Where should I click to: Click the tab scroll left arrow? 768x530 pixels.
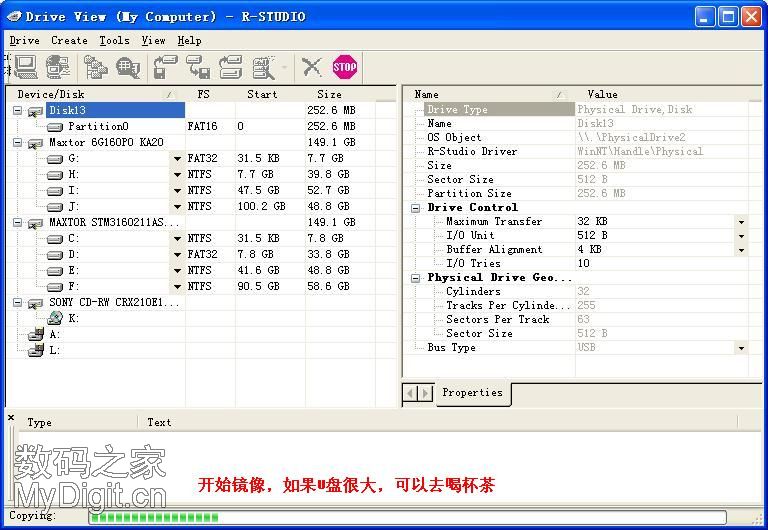click(410, 393)
